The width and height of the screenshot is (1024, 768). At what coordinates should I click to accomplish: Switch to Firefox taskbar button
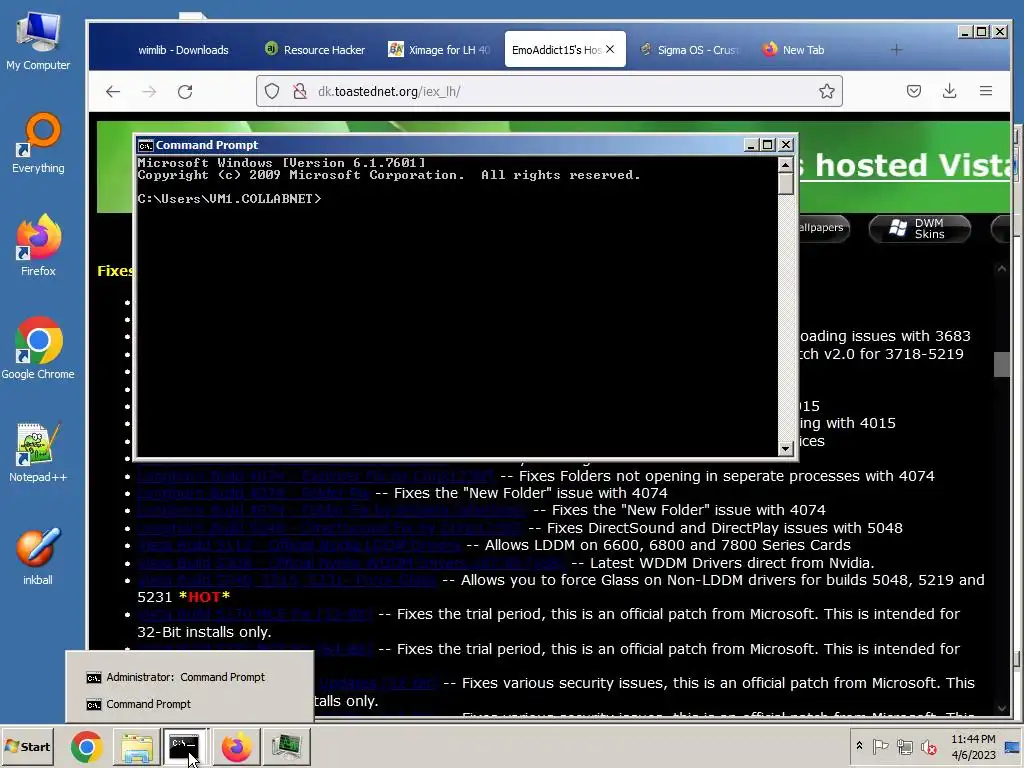[236, 746]
